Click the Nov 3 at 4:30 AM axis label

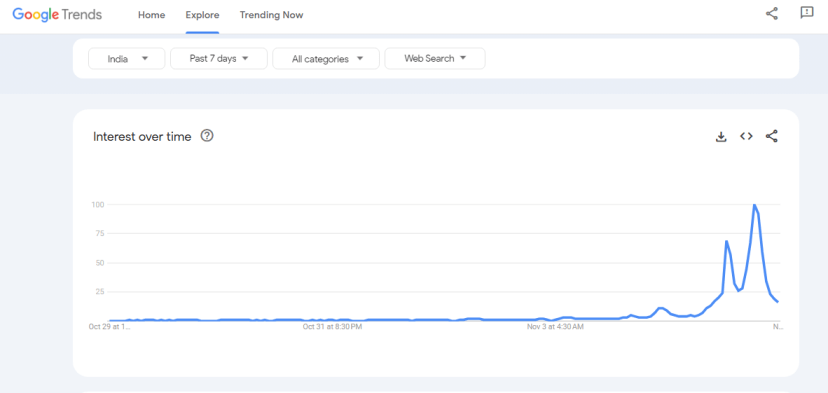tap(555, 327)
